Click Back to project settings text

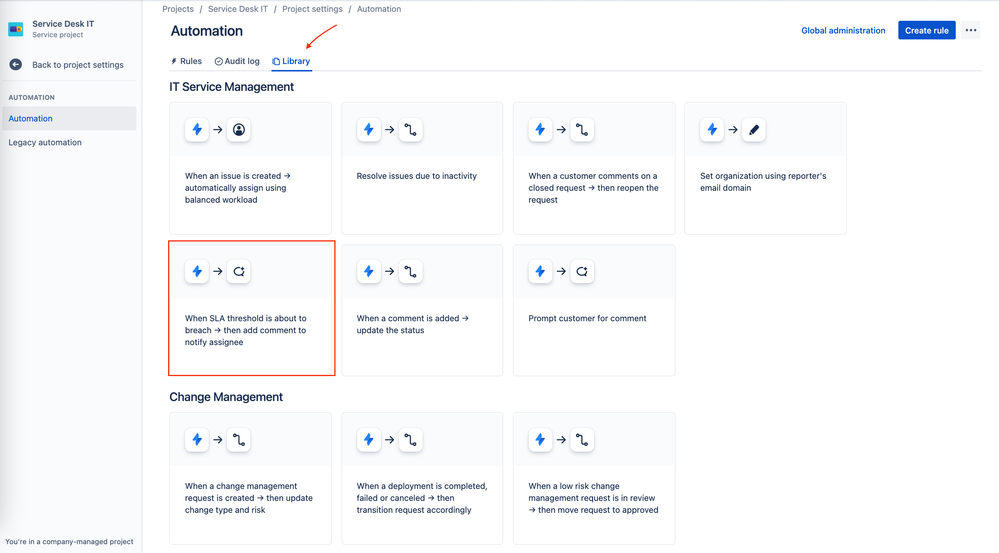tap(78, 65)
